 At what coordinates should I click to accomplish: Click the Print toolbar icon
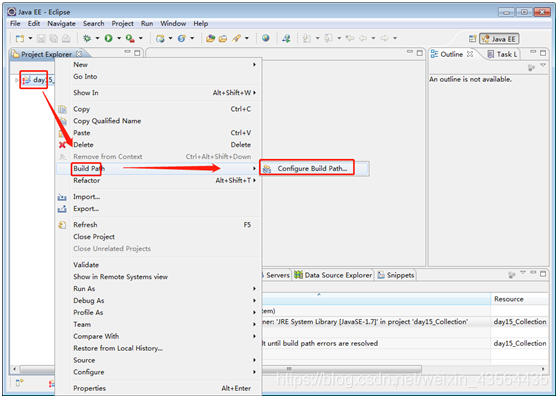click(x=66, y=38)
